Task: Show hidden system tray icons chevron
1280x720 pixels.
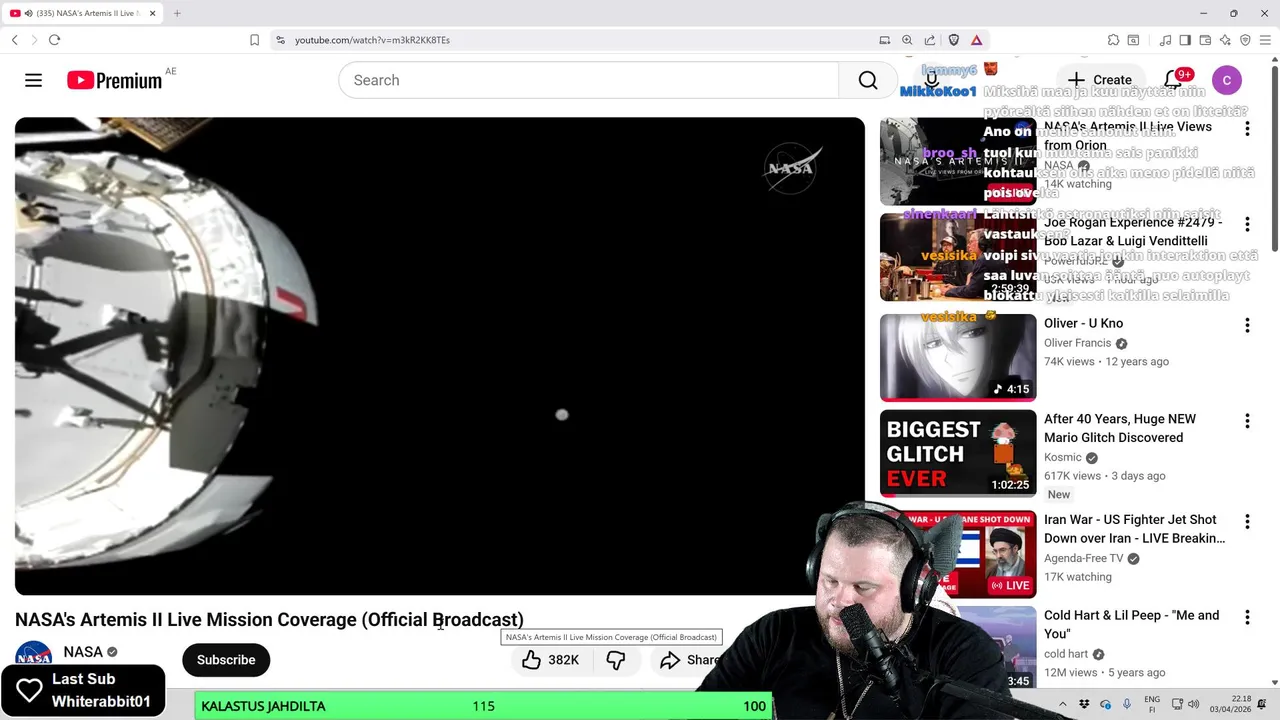Action: (1062, 705)
